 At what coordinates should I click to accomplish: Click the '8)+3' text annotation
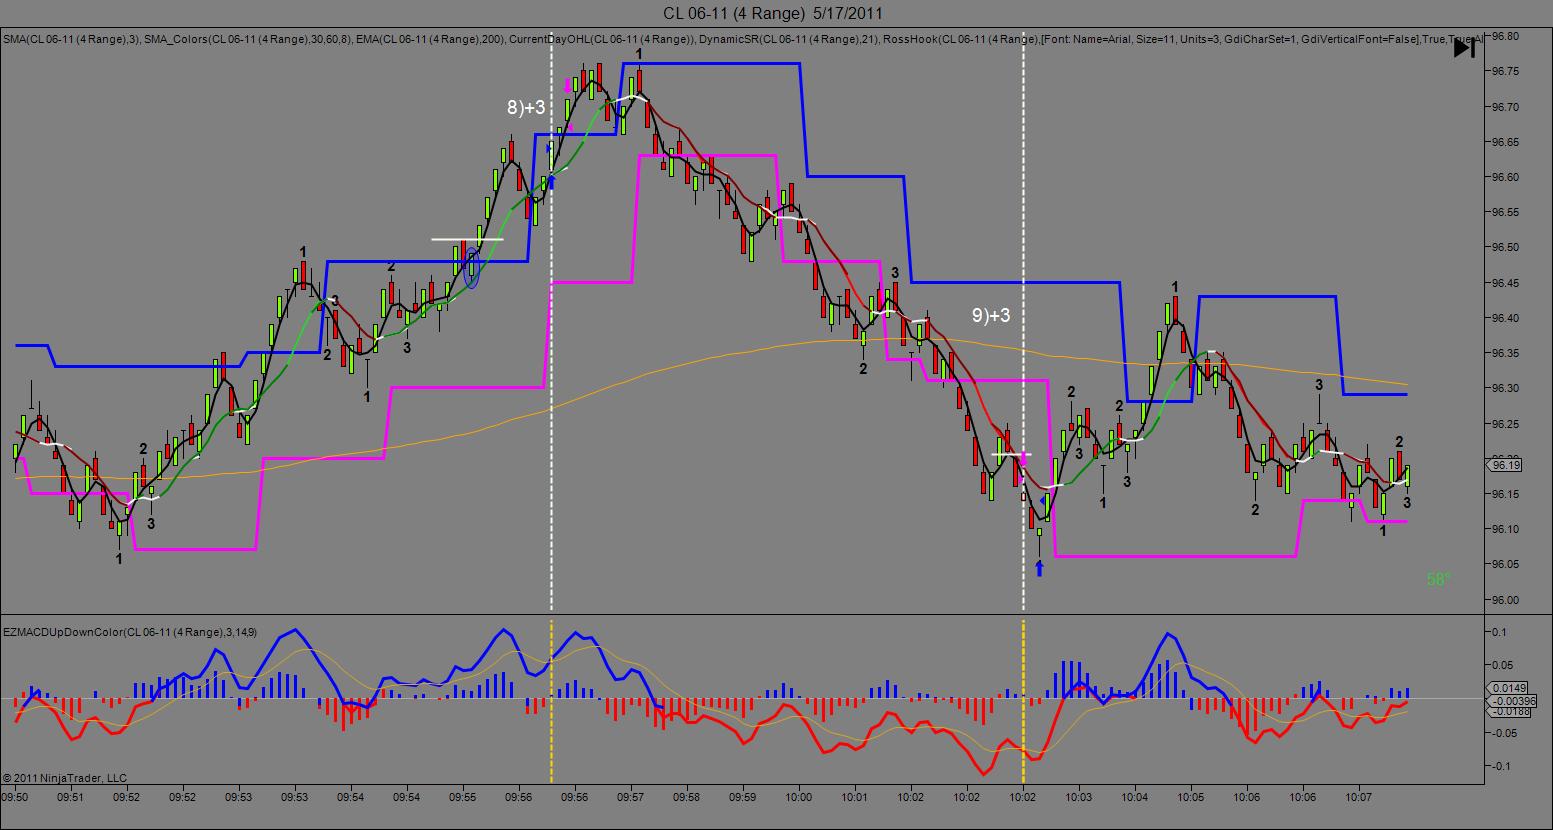526,107
